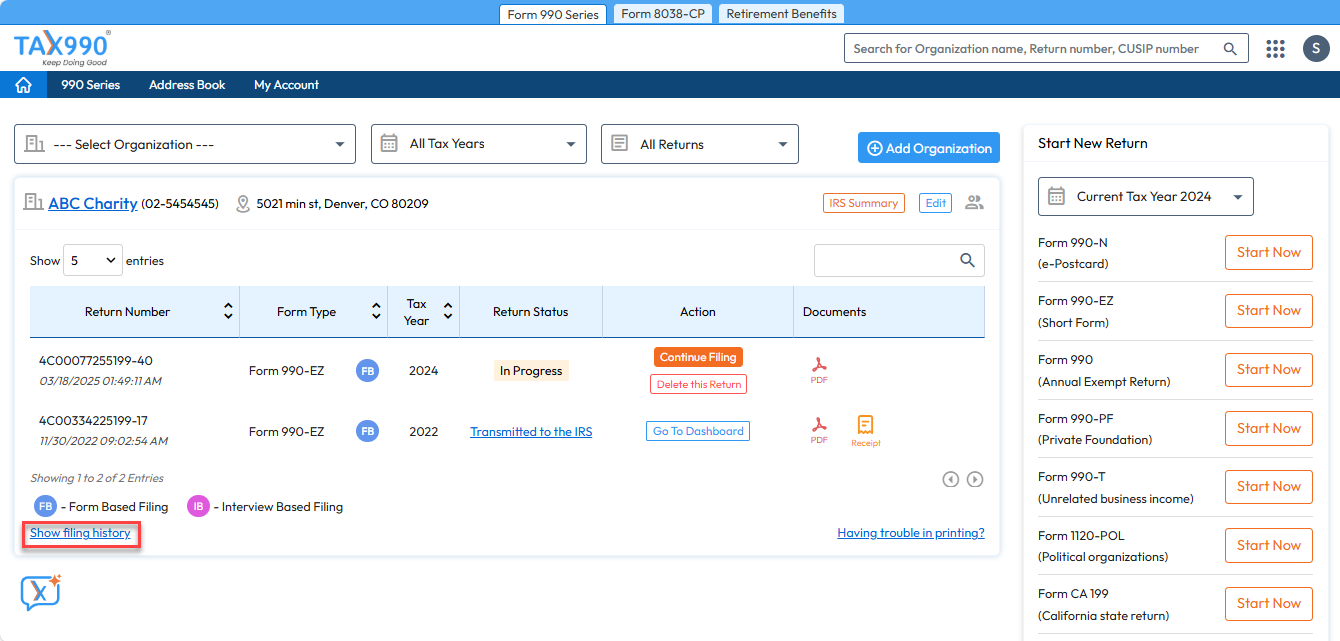Viewport: 1340px width, 641px height.
Task: Change the Show entries count dropdown
Action: pyautogui.click(x=93, y=260)
